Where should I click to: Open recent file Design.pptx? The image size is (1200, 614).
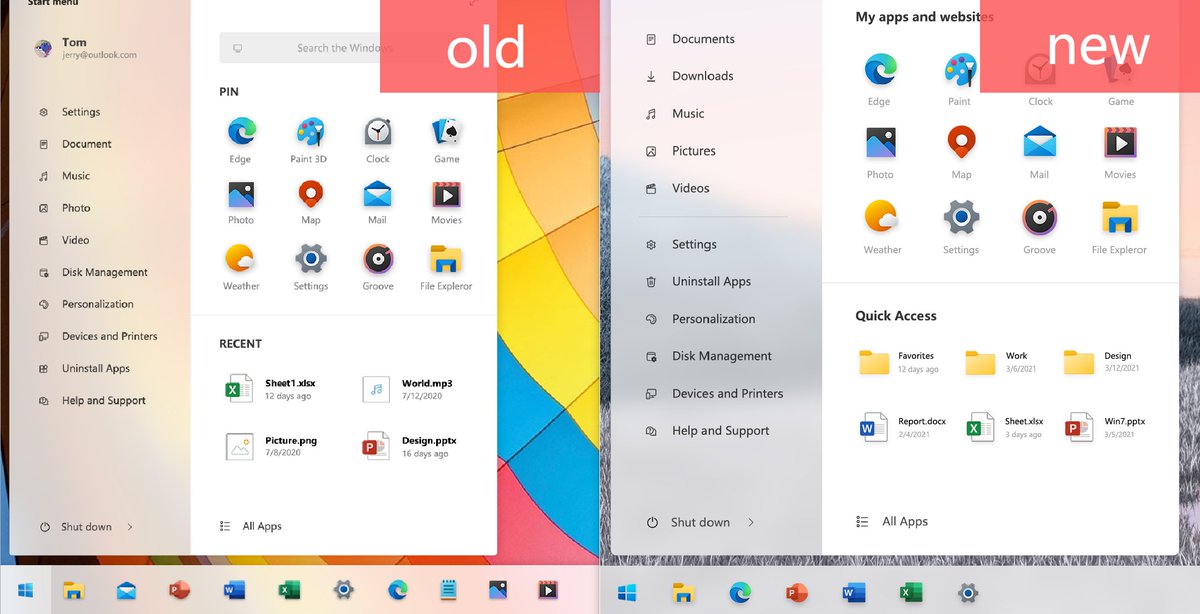[409, 446]
